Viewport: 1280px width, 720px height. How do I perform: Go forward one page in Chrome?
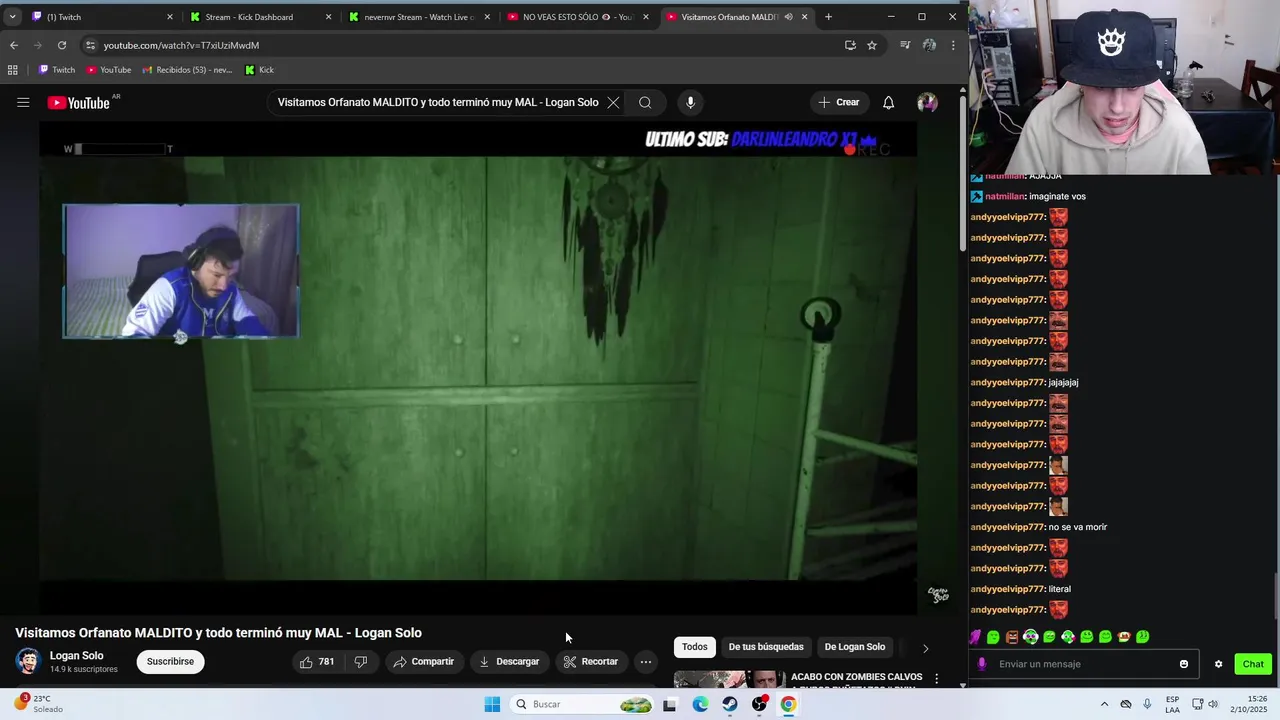(x=38, y=45)
